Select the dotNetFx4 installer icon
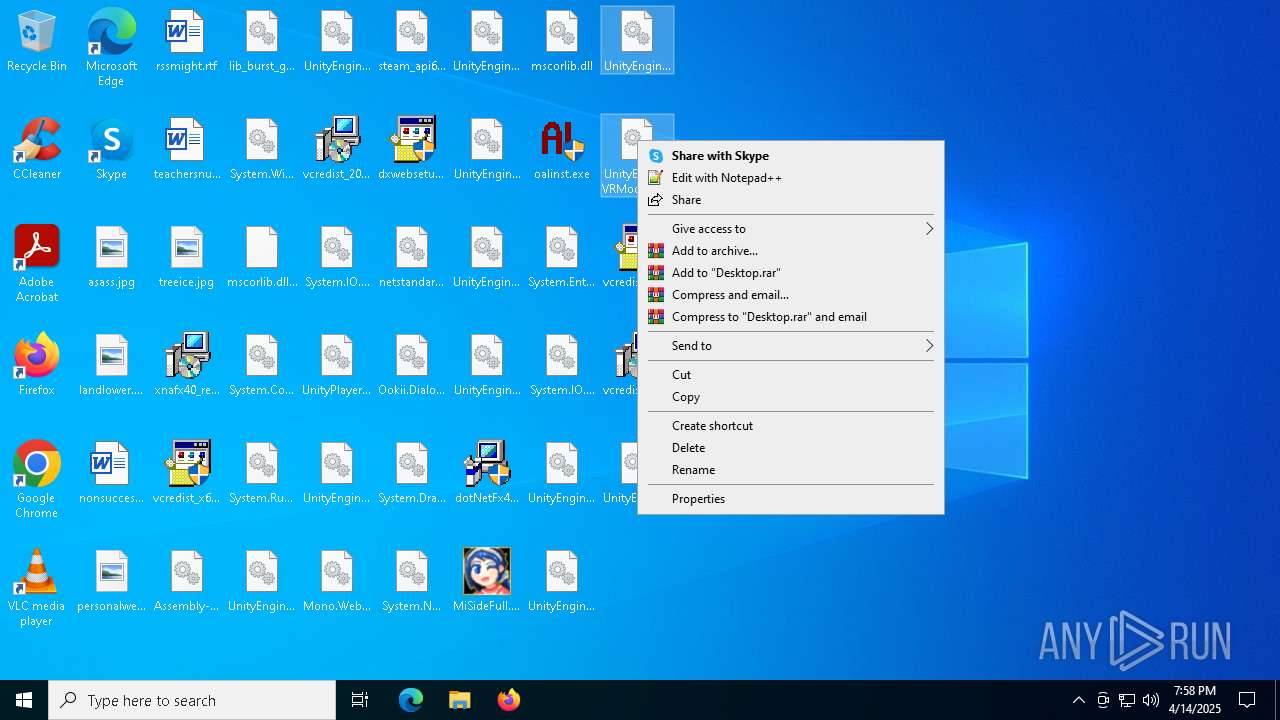 point(487,473)
